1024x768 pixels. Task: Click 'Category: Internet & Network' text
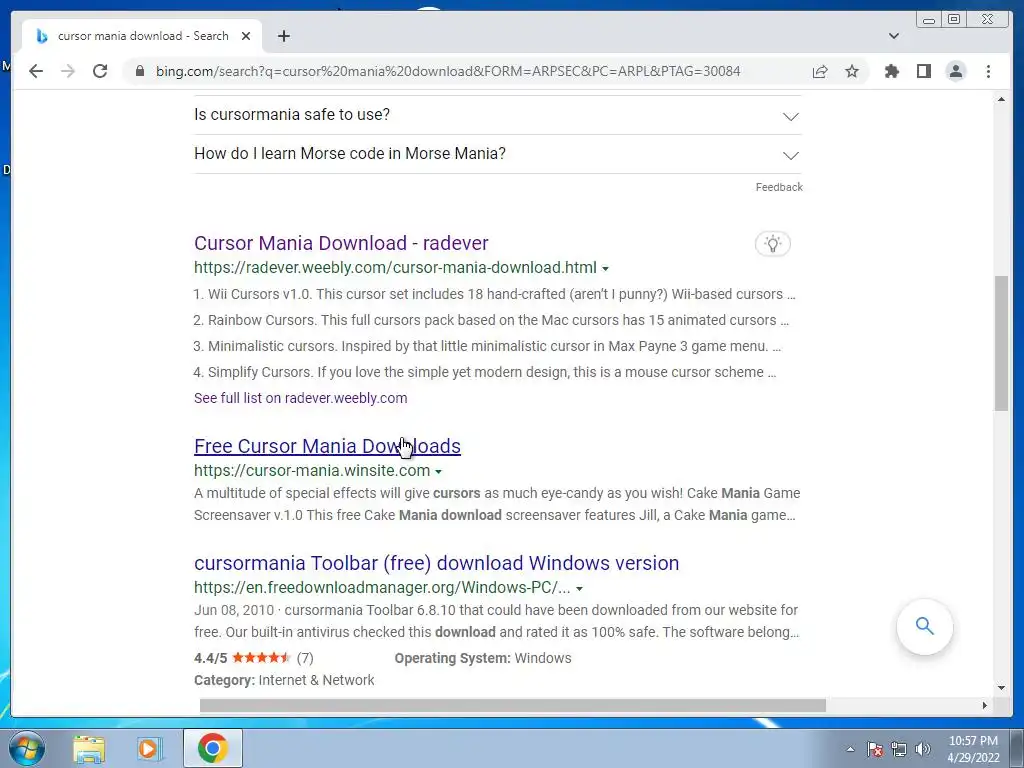coord(284,680)
